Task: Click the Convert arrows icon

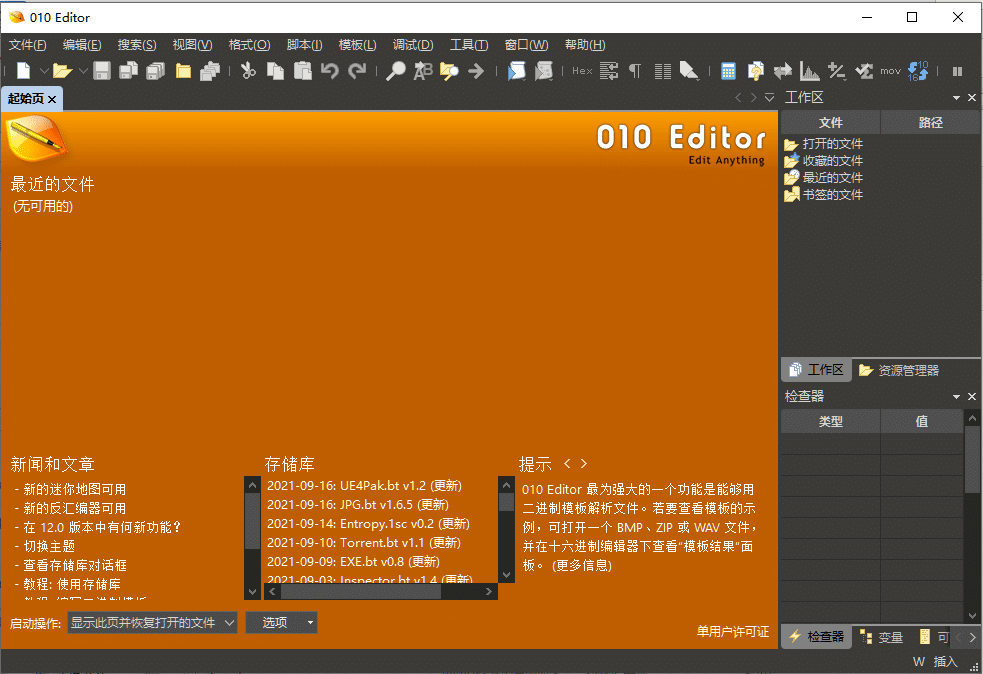Action: click(x=782, y=71)
